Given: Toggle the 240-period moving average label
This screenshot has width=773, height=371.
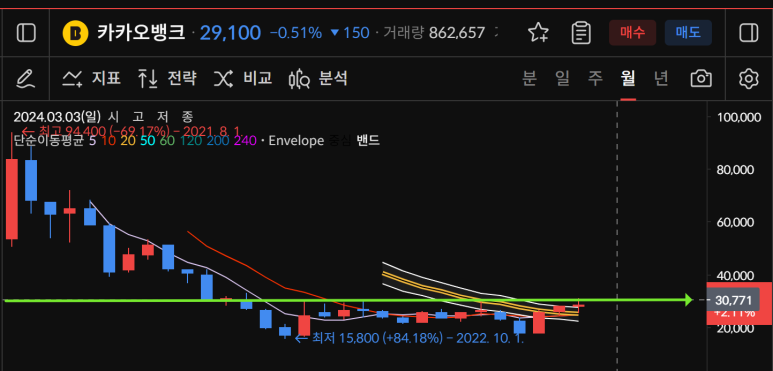Looking at the screenshot, I should click(x=245, y=141).
